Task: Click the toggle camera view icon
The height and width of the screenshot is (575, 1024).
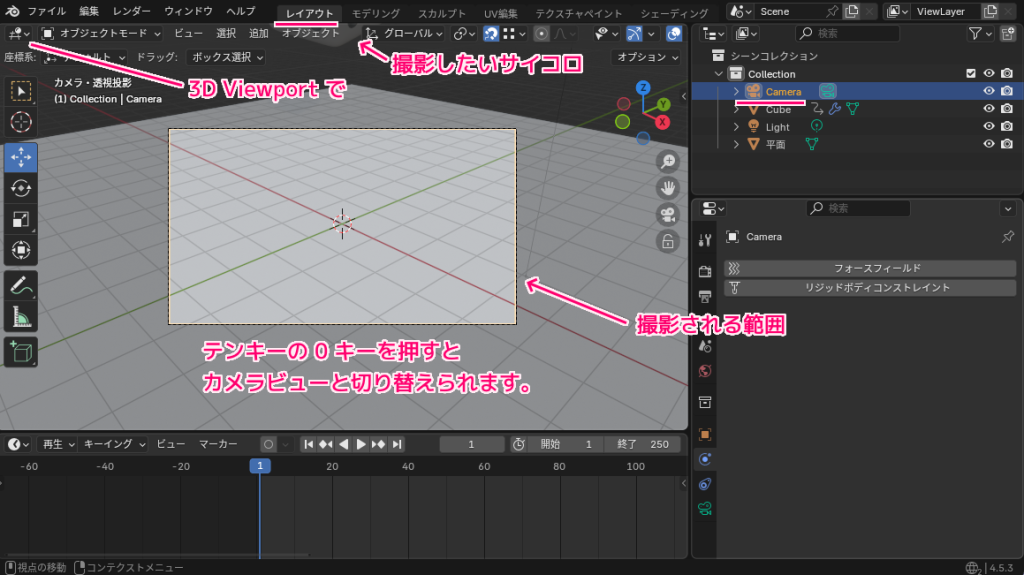Action: click(x=667, y=215)
